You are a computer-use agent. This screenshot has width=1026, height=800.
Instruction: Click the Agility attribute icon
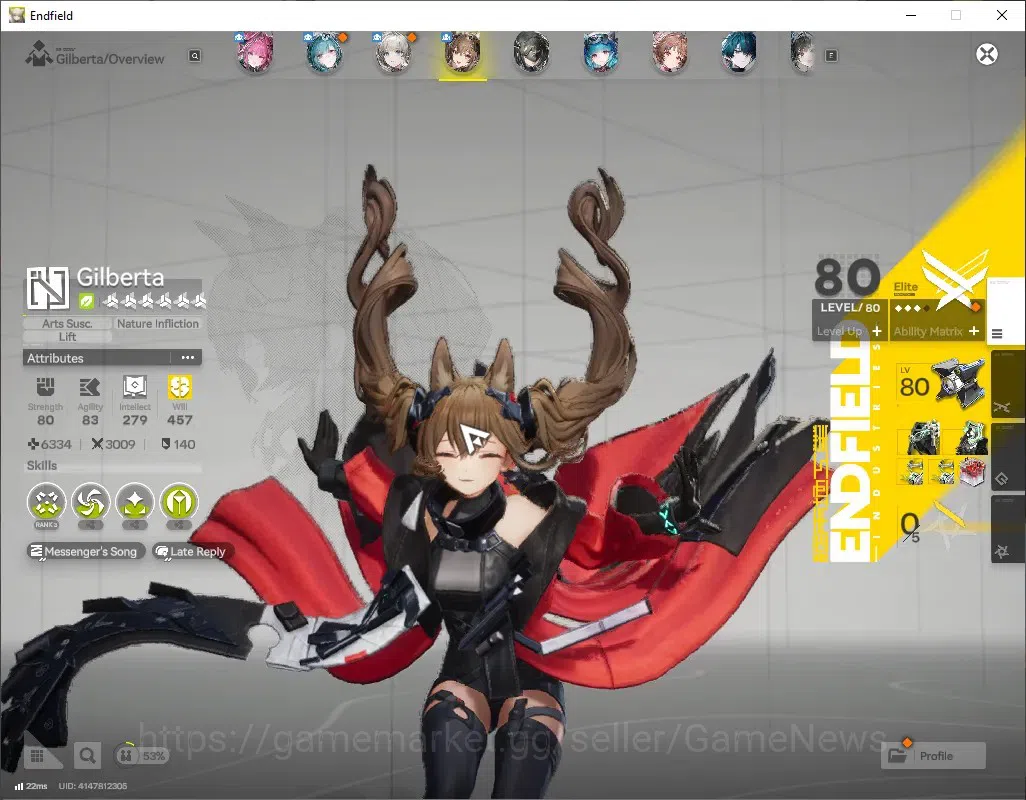coord(90,387)
